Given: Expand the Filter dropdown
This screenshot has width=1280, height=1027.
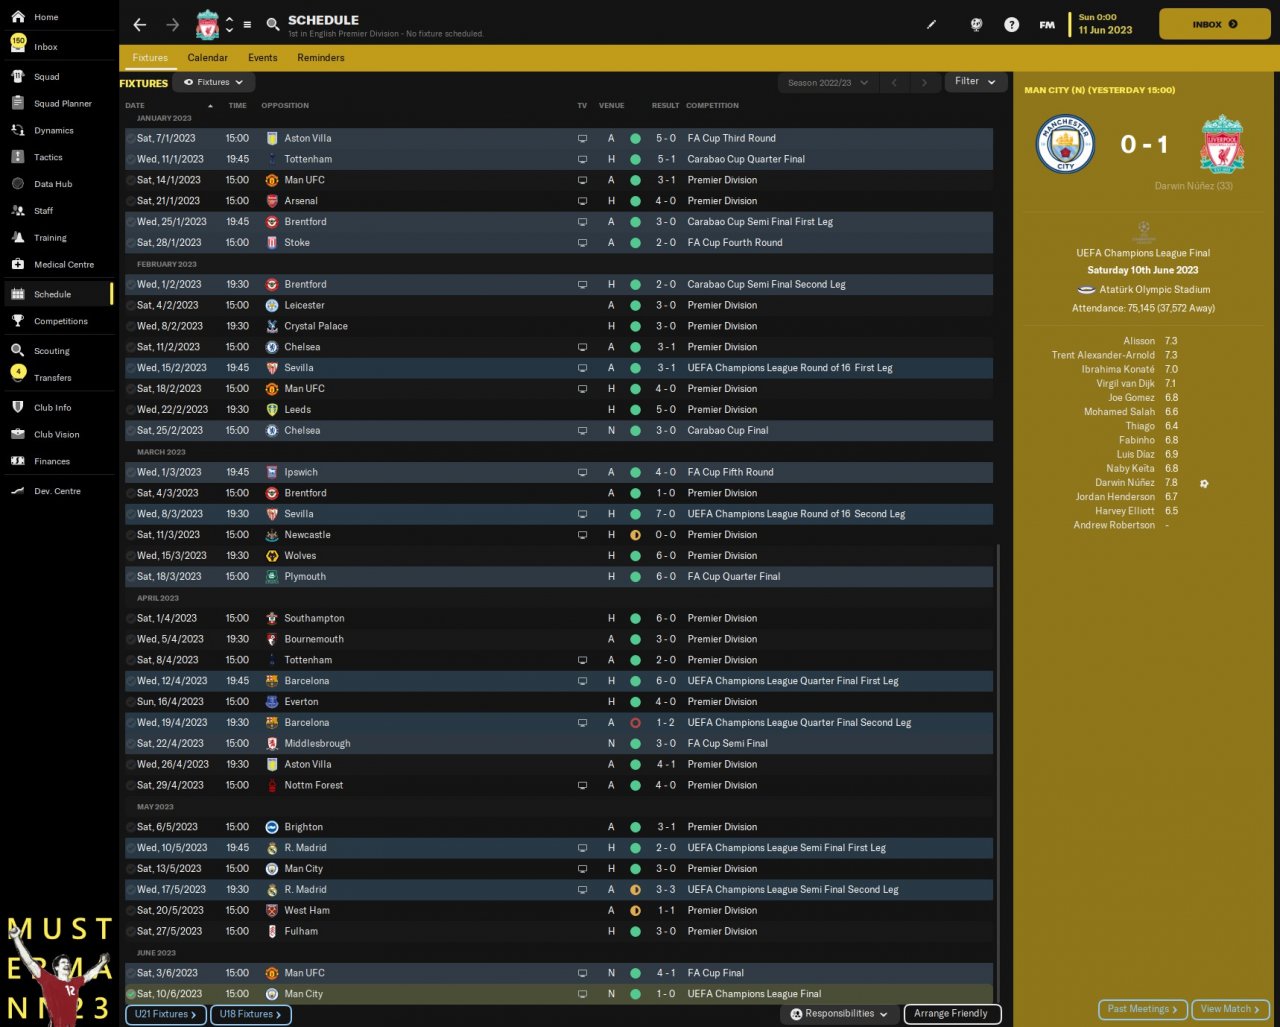Looking at the screenshot, I should coord(975,81).
